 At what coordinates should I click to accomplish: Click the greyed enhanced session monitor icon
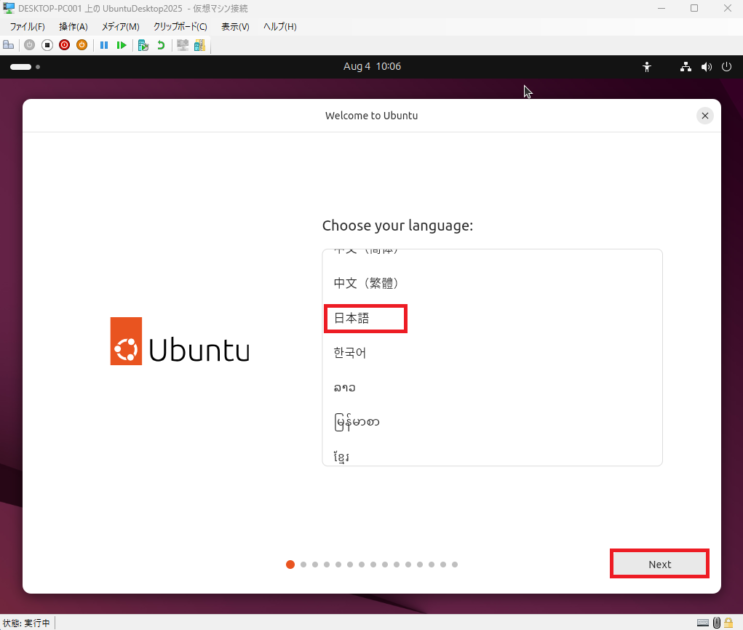(x=182, y=45)
